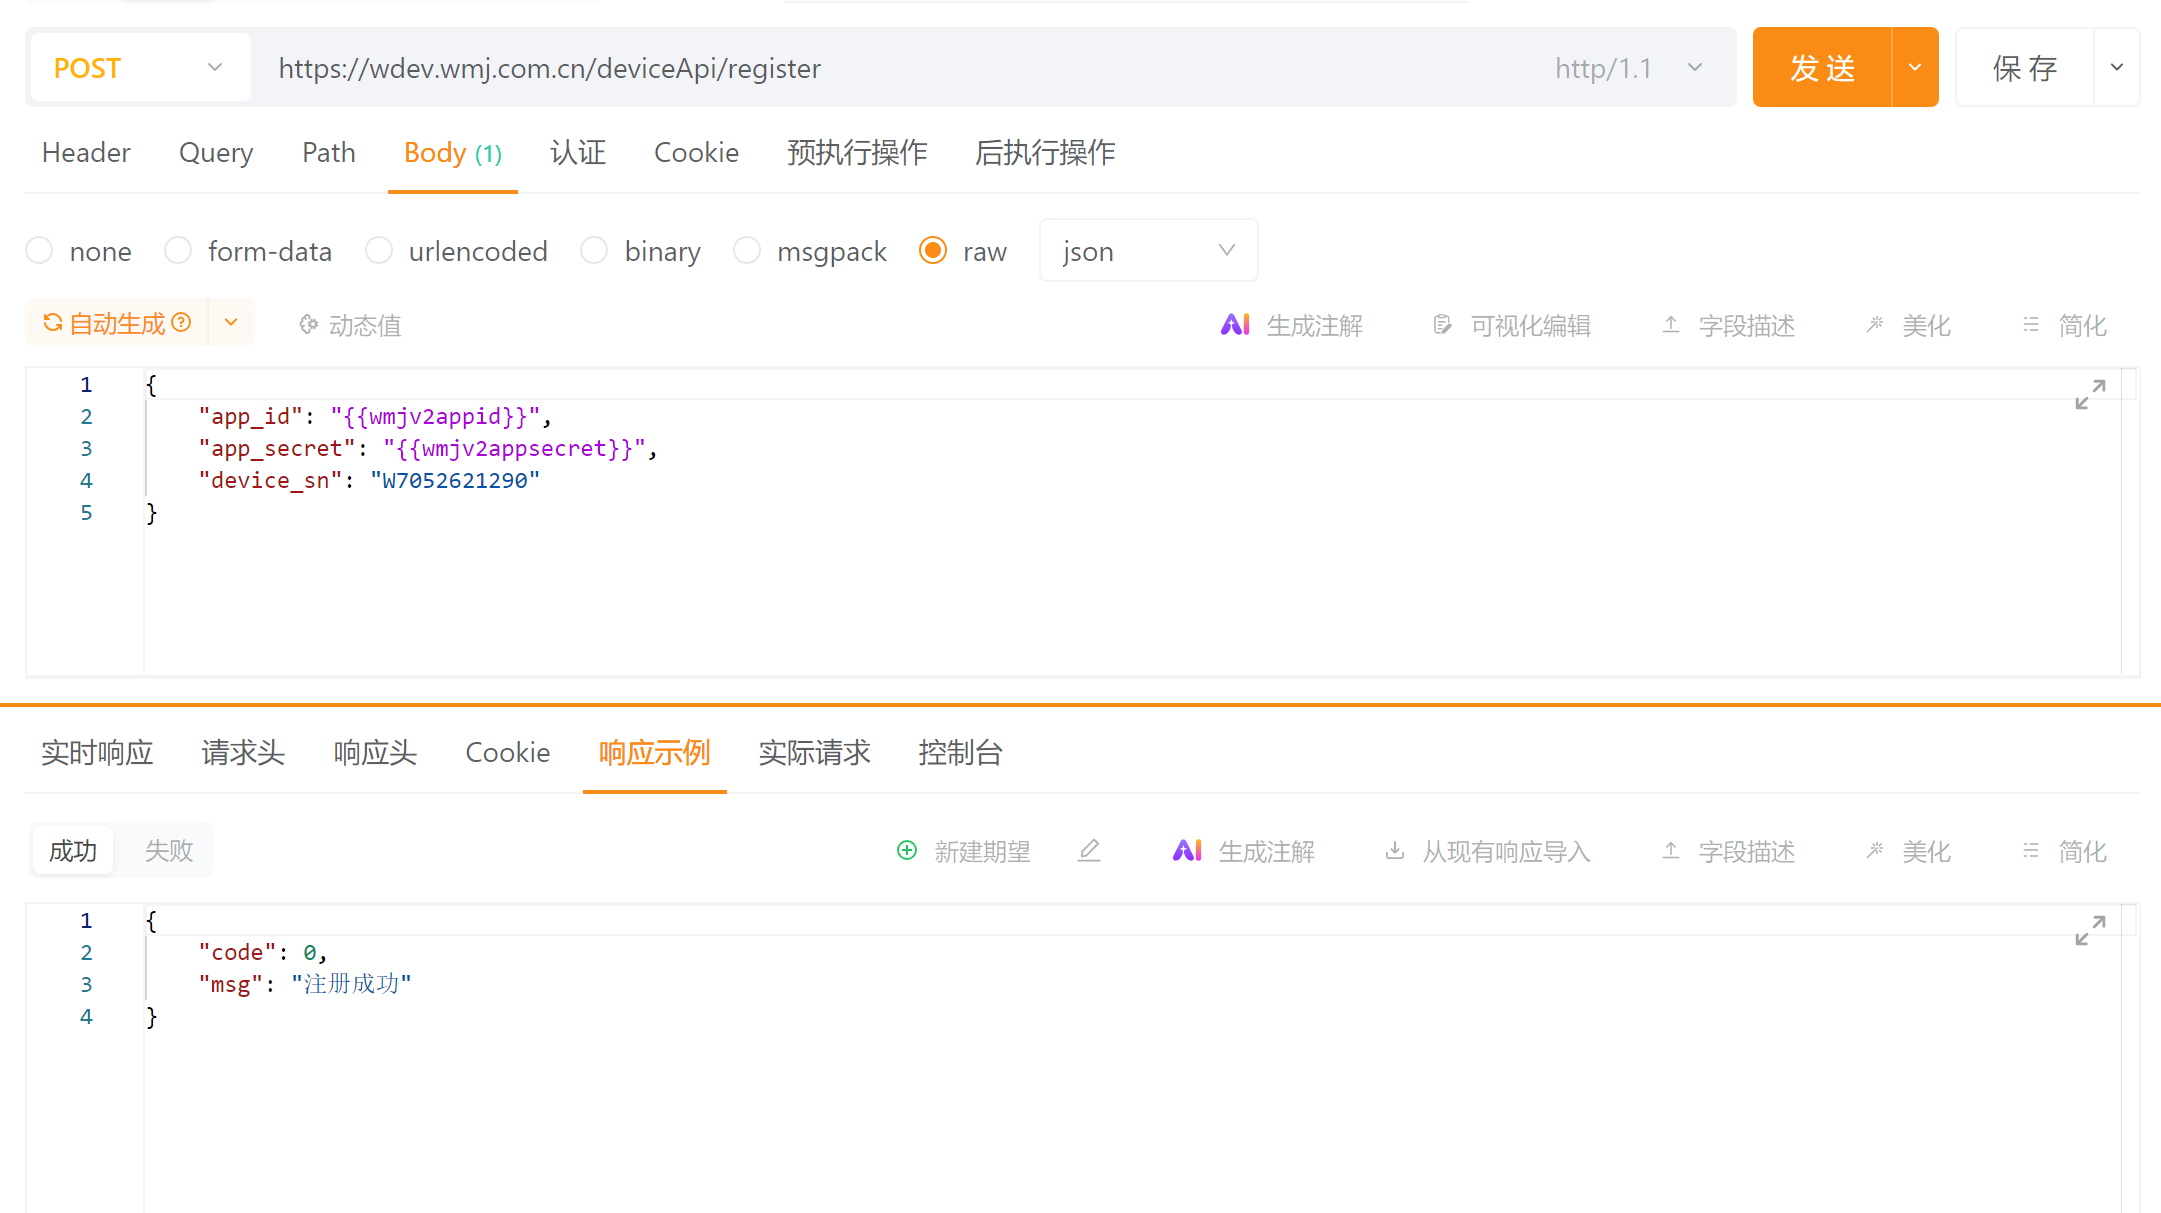Select the 响应示例 tab
The height and width of the screenshot is (1213, 2161).
tap(654, 753)
